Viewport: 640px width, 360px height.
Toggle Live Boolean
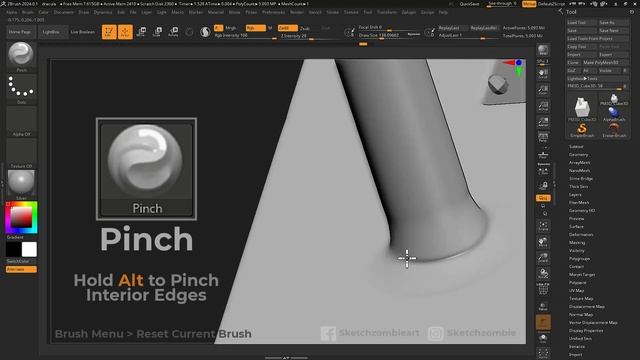(82, 32)
